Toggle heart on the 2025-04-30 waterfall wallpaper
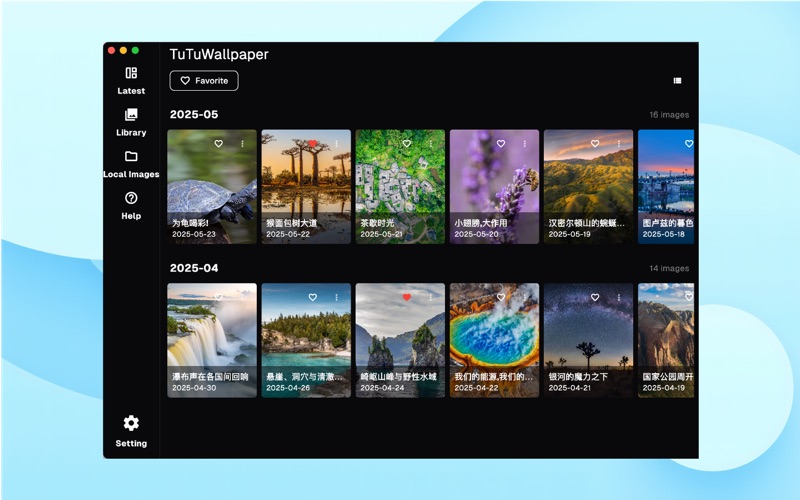The height and width of the screenshot is (500, 800). tap(218, 297)
